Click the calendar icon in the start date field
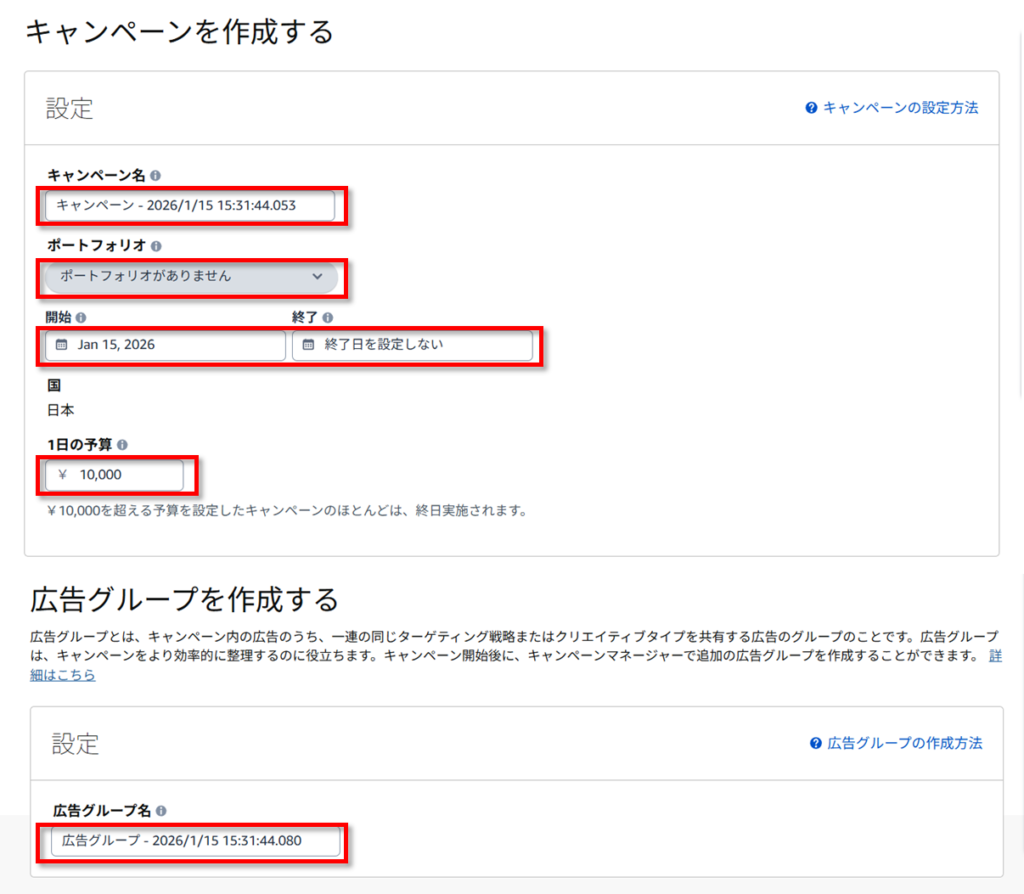 63,343
